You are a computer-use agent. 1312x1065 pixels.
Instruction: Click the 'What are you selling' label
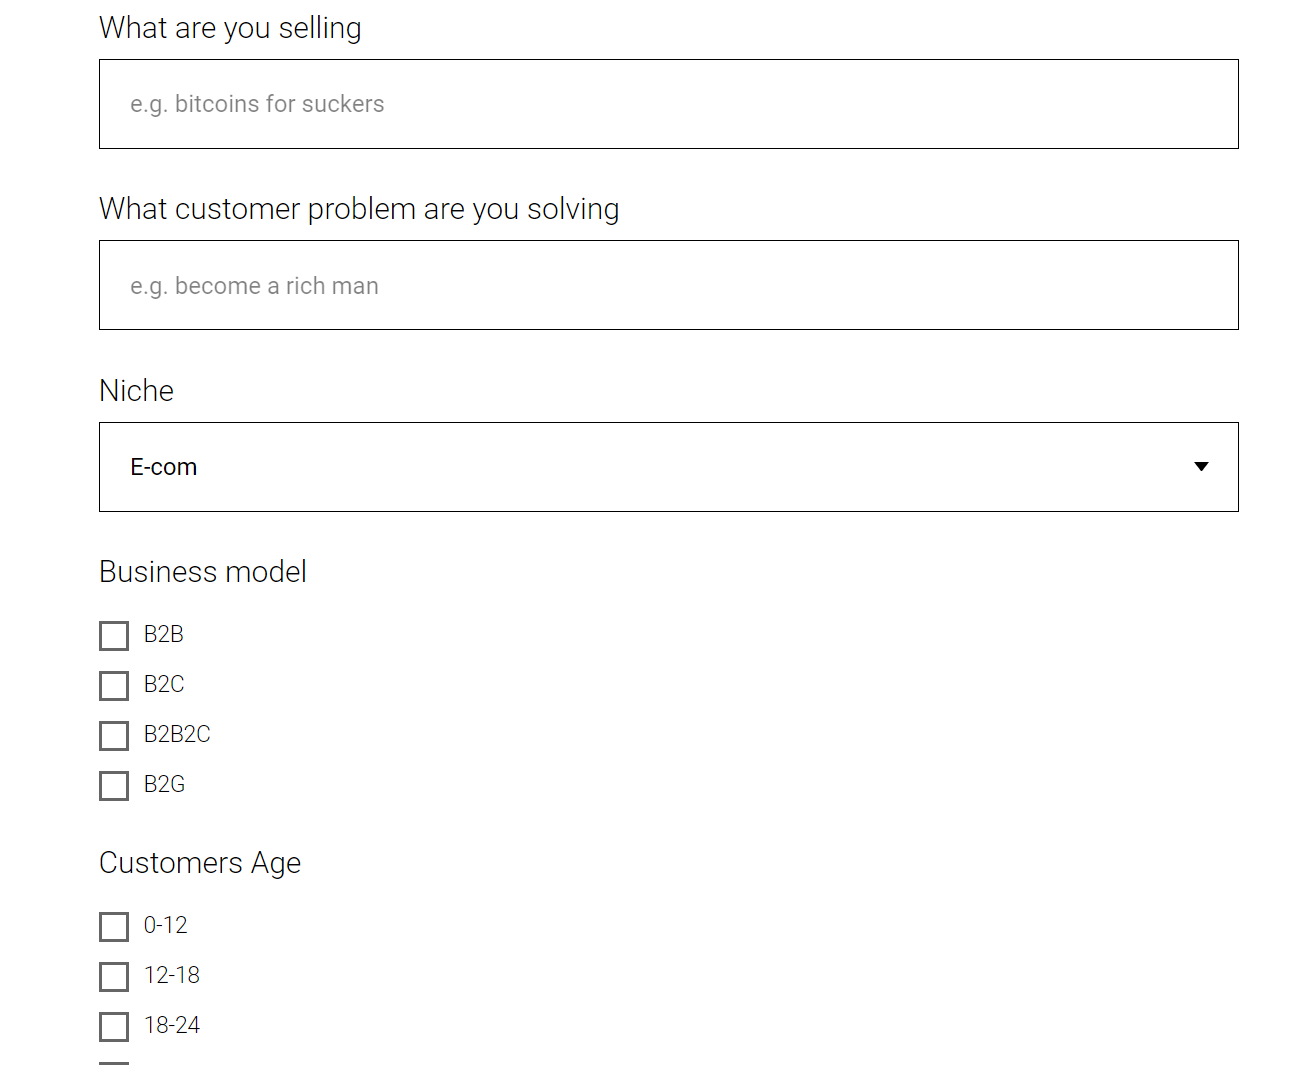(230, 28)
